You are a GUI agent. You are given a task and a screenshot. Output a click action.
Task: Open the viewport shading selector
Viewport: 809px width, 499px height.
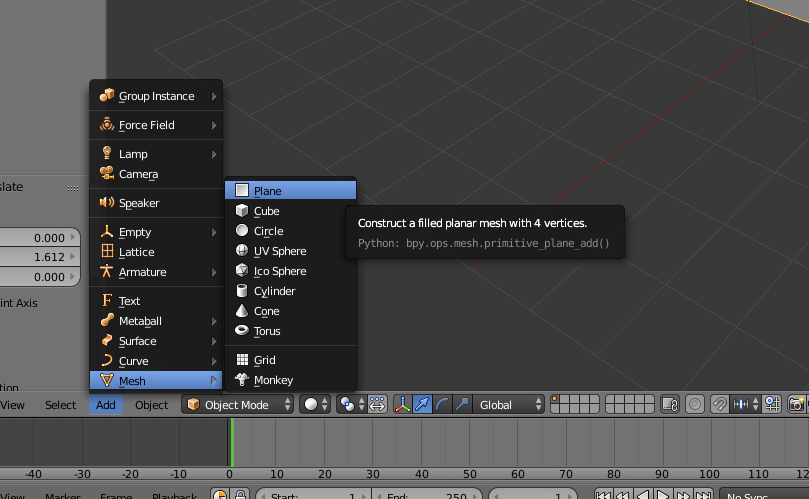coord(315,405)
